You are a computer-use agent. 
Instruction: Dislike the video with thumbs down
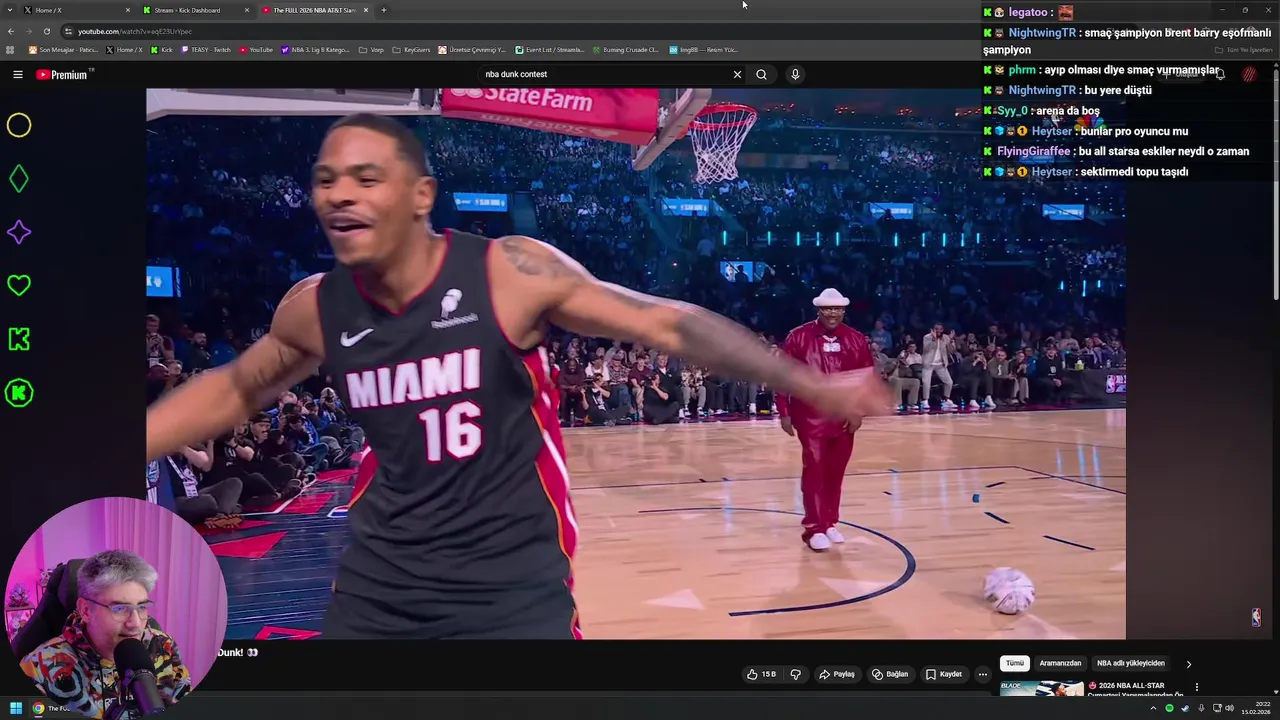(x=795, y=674)
